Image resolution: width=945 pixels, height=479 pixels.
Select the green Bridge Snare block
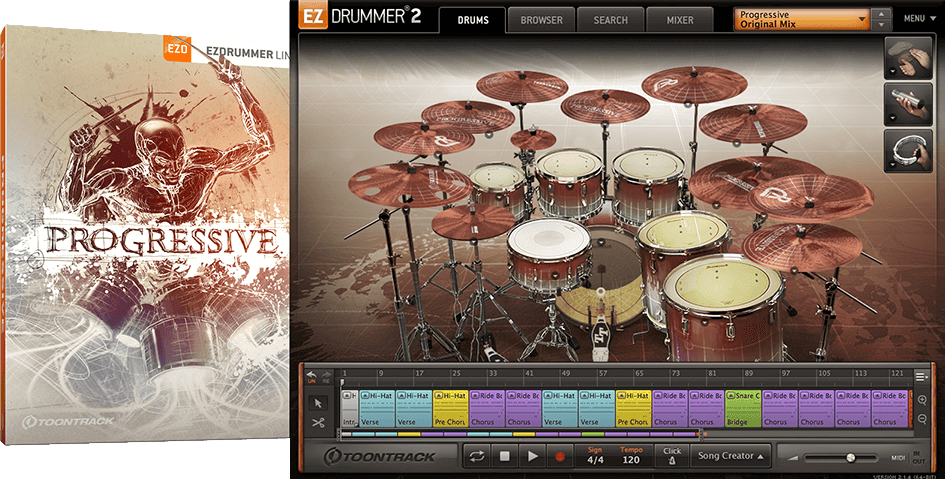point(743,409)
